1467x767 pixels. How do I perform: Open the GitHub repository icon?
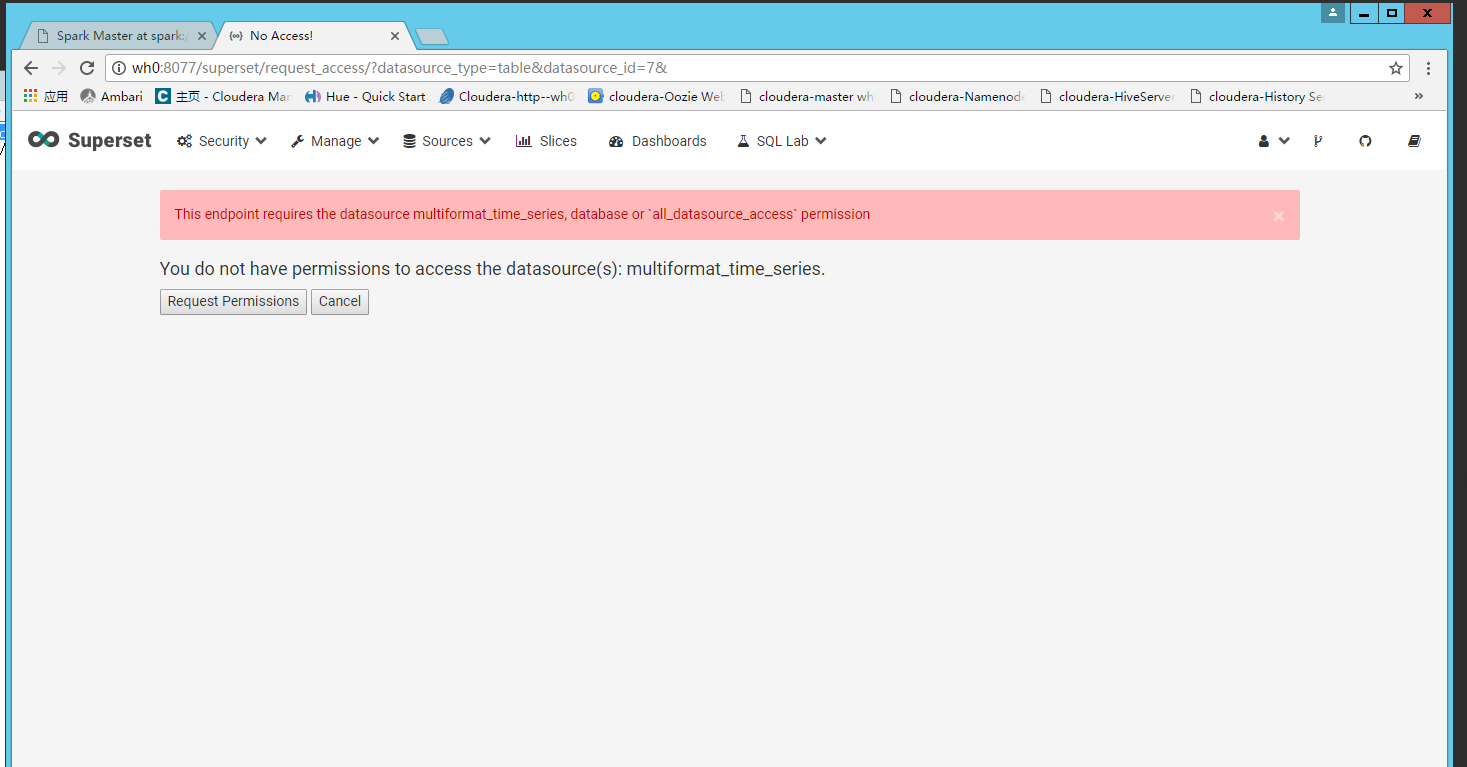click(x=1365, y=141)
